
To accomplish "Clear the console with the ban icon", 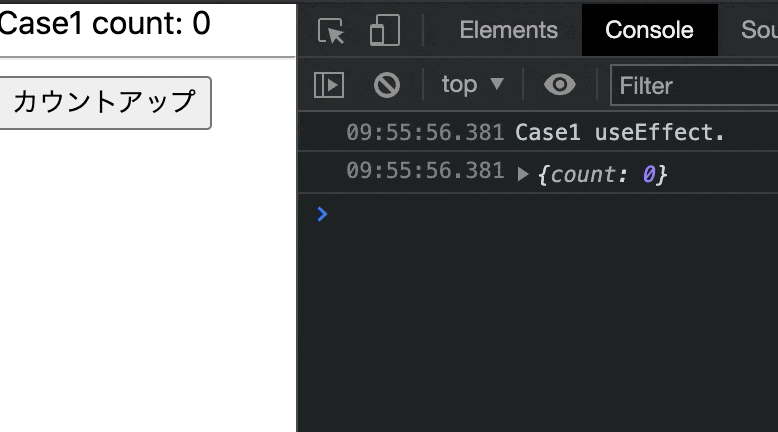I will tap(387, 85).
